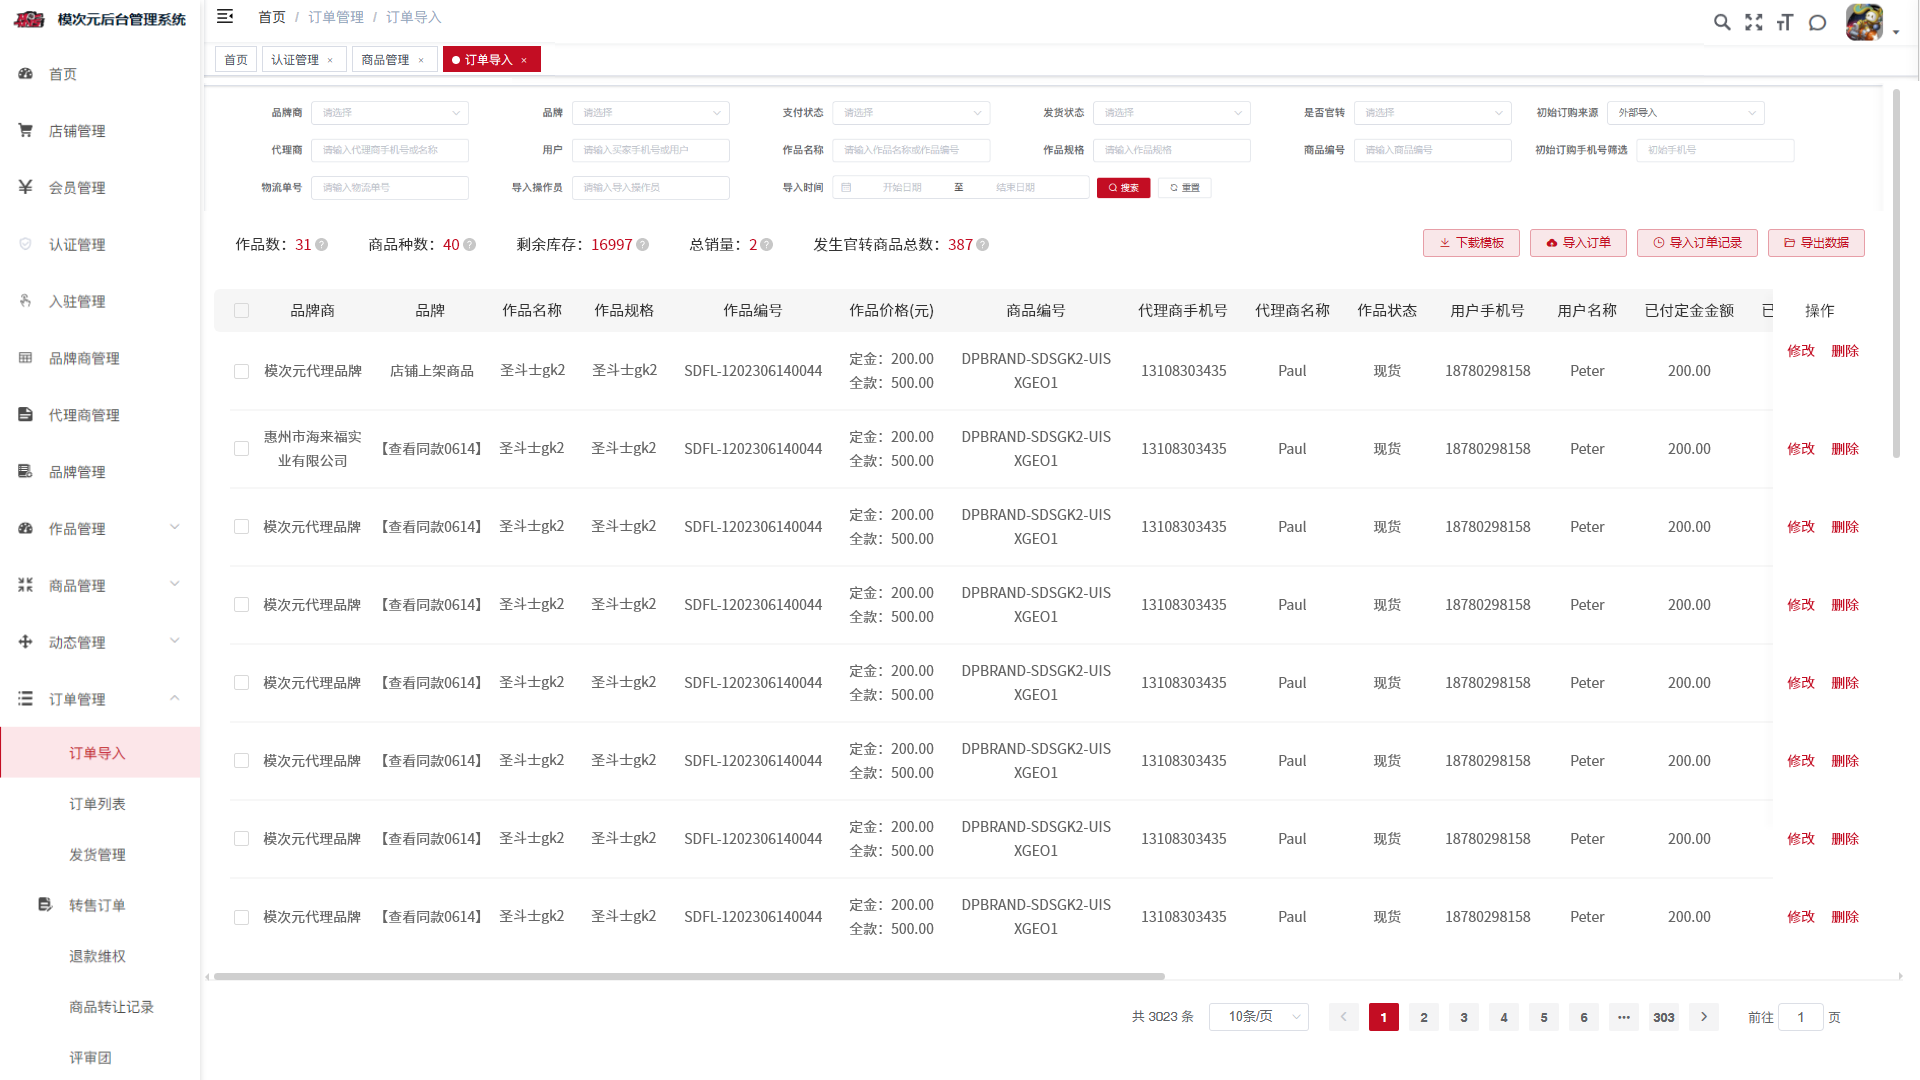The width and height of the screenshot is (1920, 1080).
Task: Open the 品牌商 filter dropdown
Action: [x=390, y=113]
